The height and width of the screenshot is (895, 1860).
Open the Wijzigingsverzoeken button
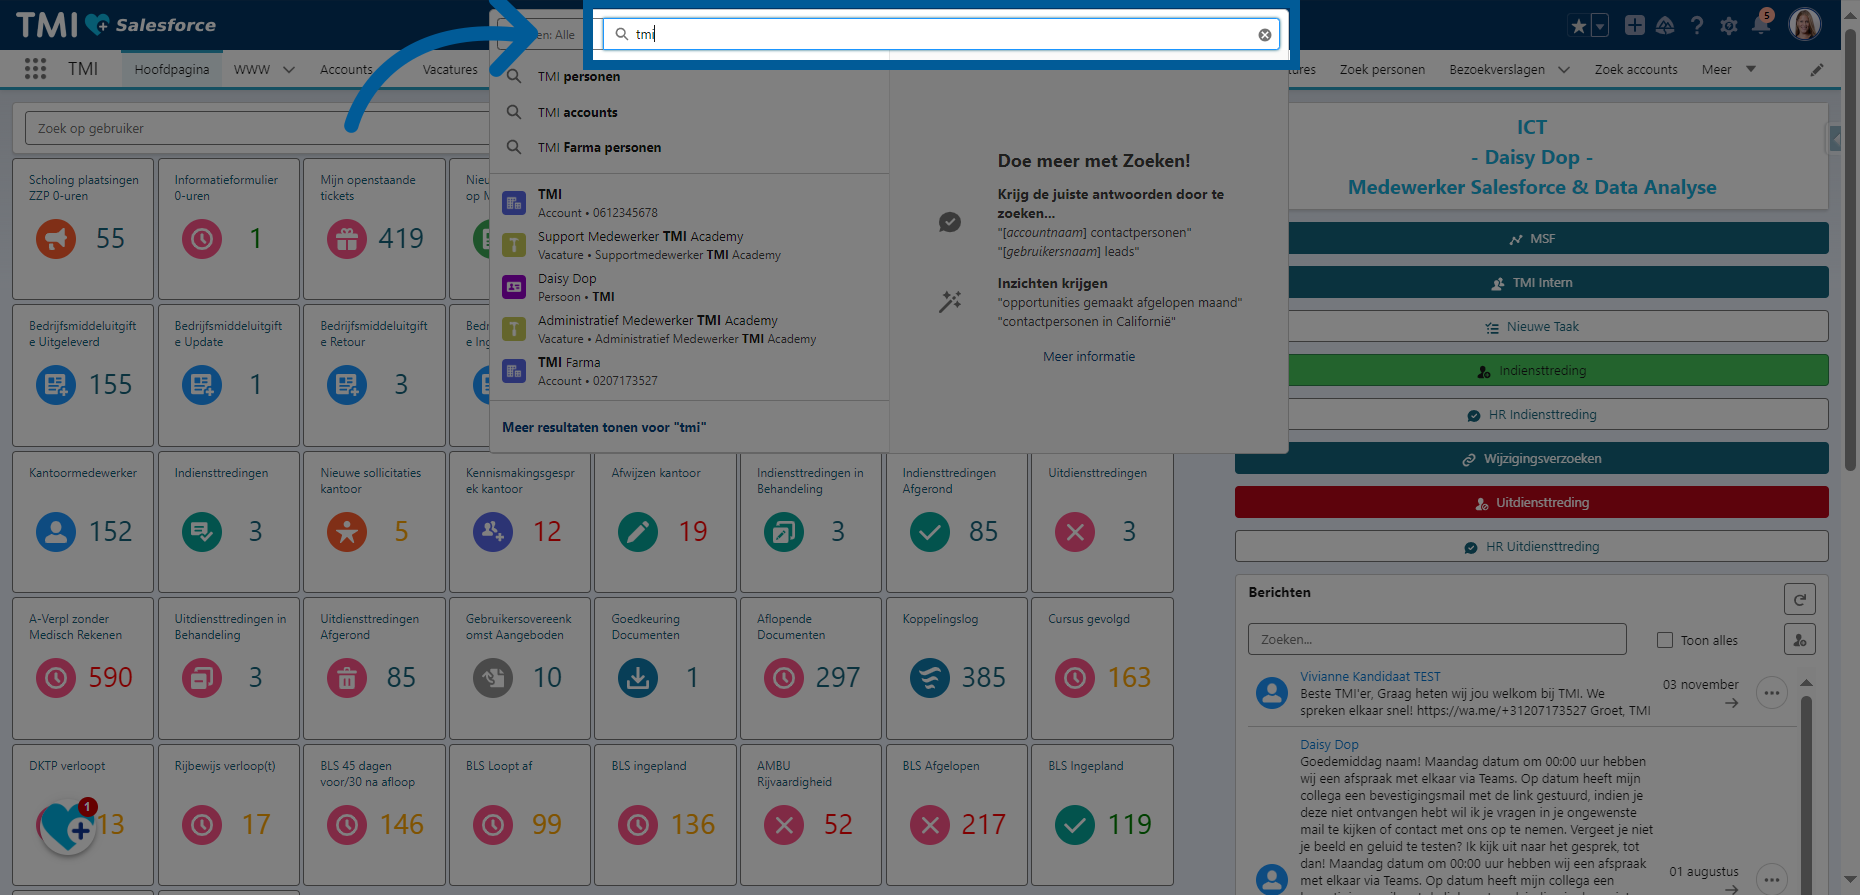[1532, 458]
